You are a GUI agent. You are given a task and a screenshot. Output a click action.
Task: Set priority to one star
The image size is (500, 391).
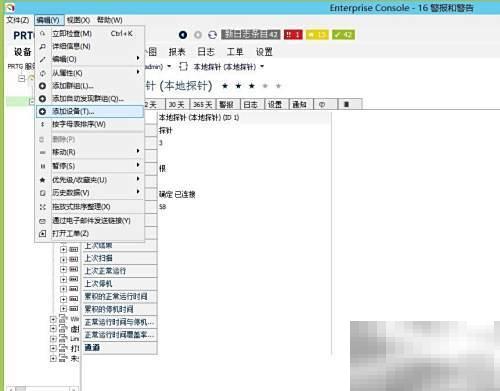coord(225,86)
